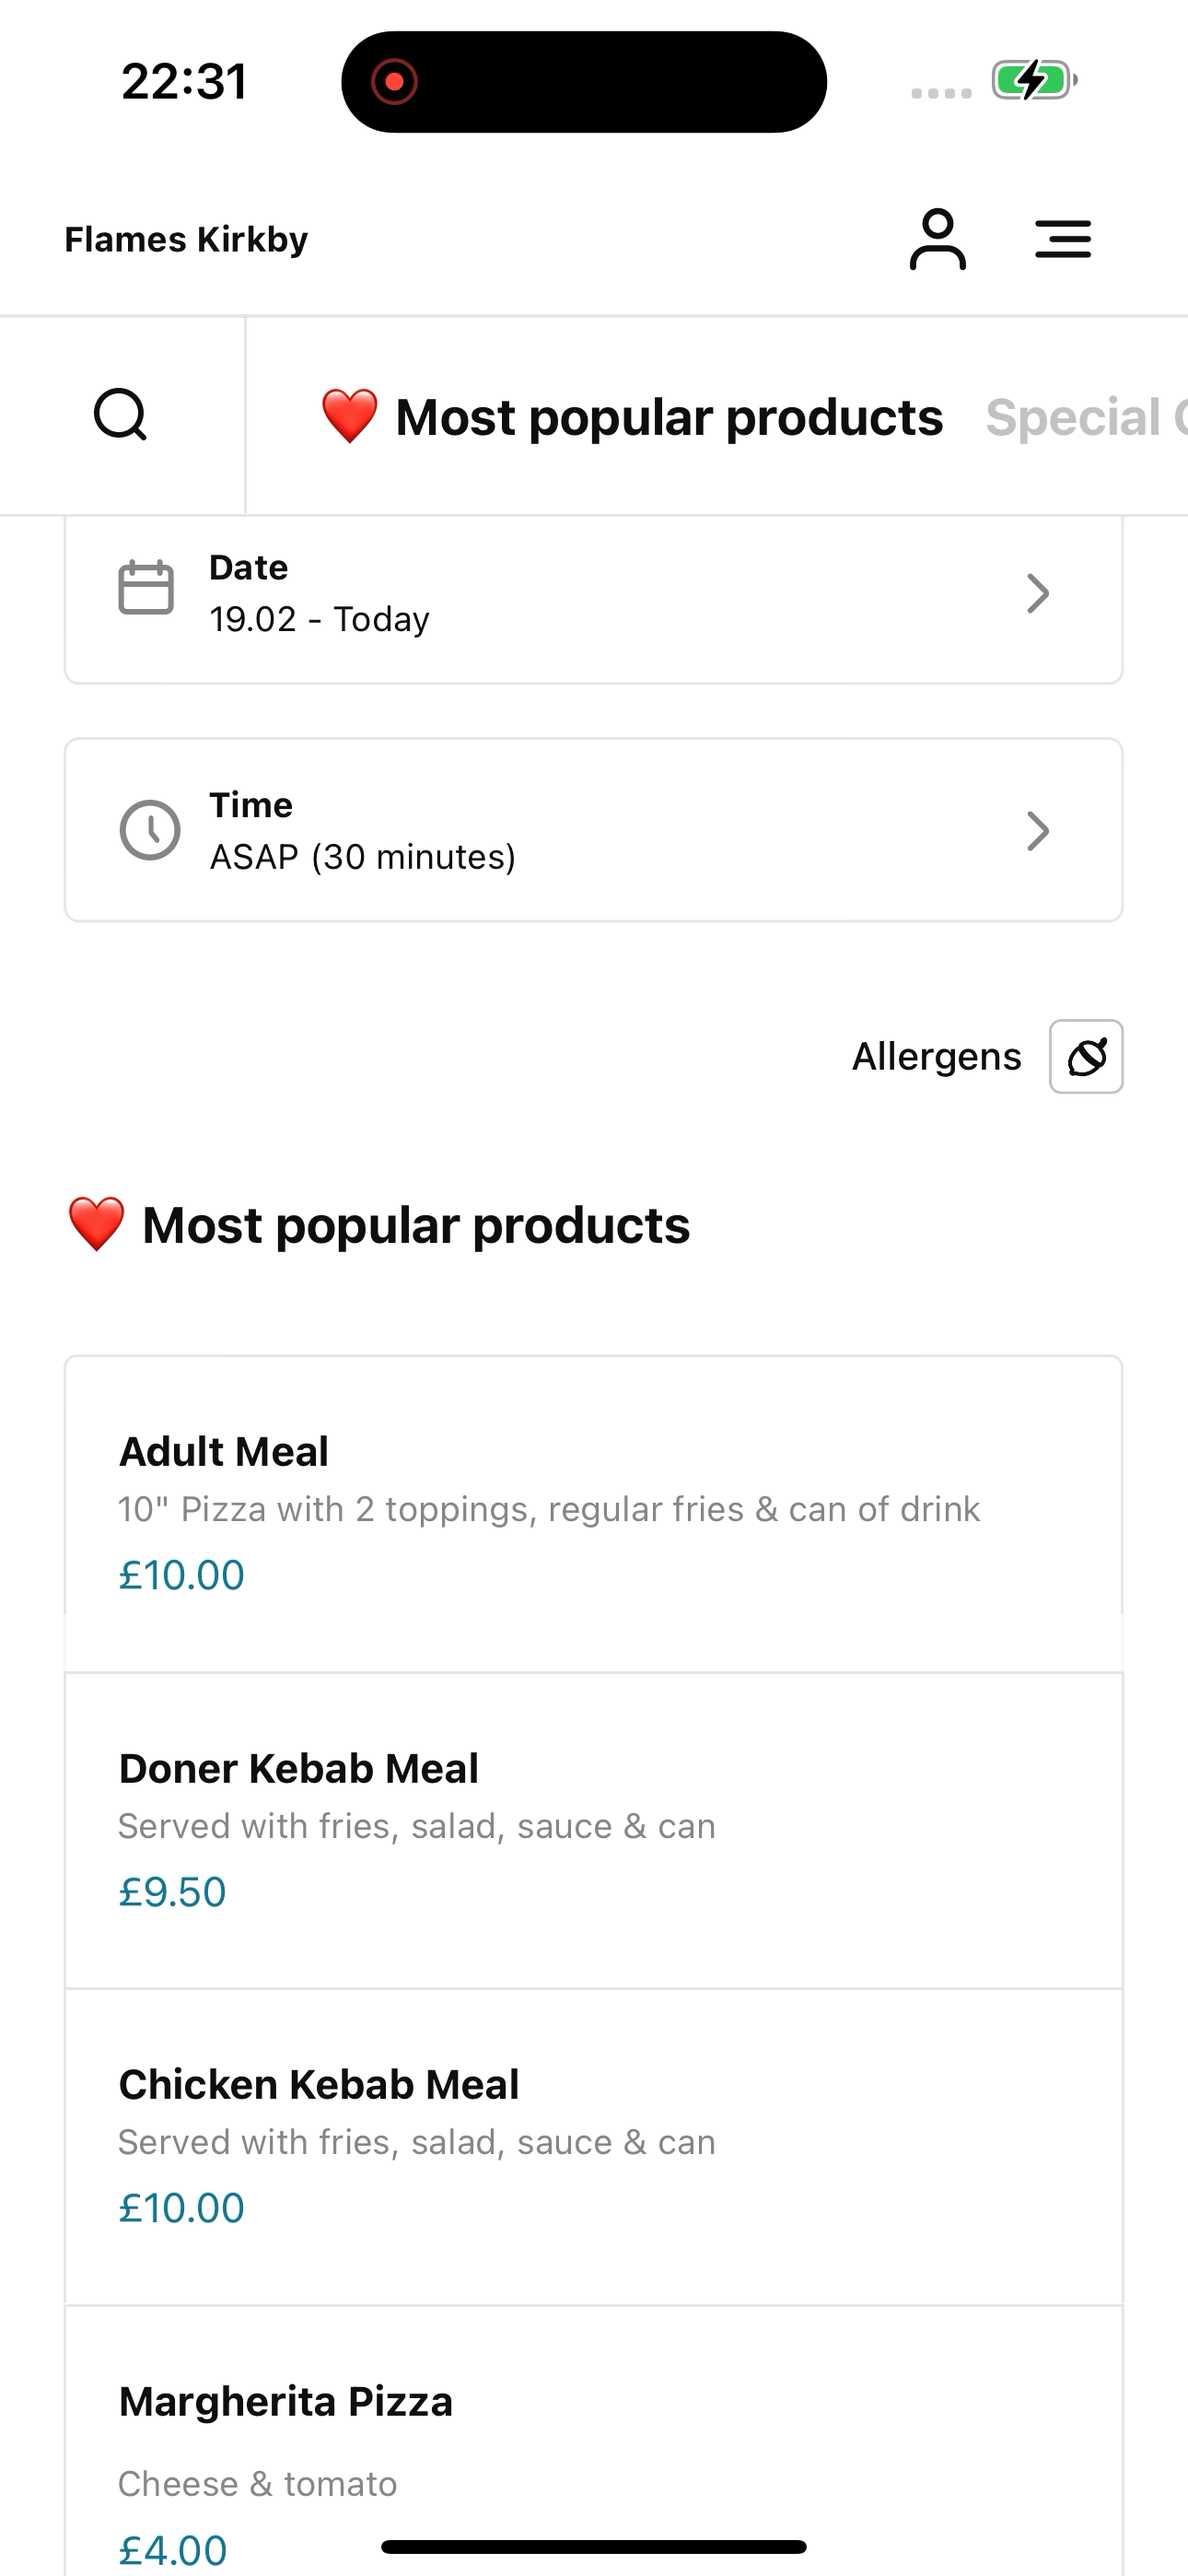The width and height of the screenshot is (1188, 2576).
Task: Choose the Doner Kebab Meal item
Action: click(594, 1830)
